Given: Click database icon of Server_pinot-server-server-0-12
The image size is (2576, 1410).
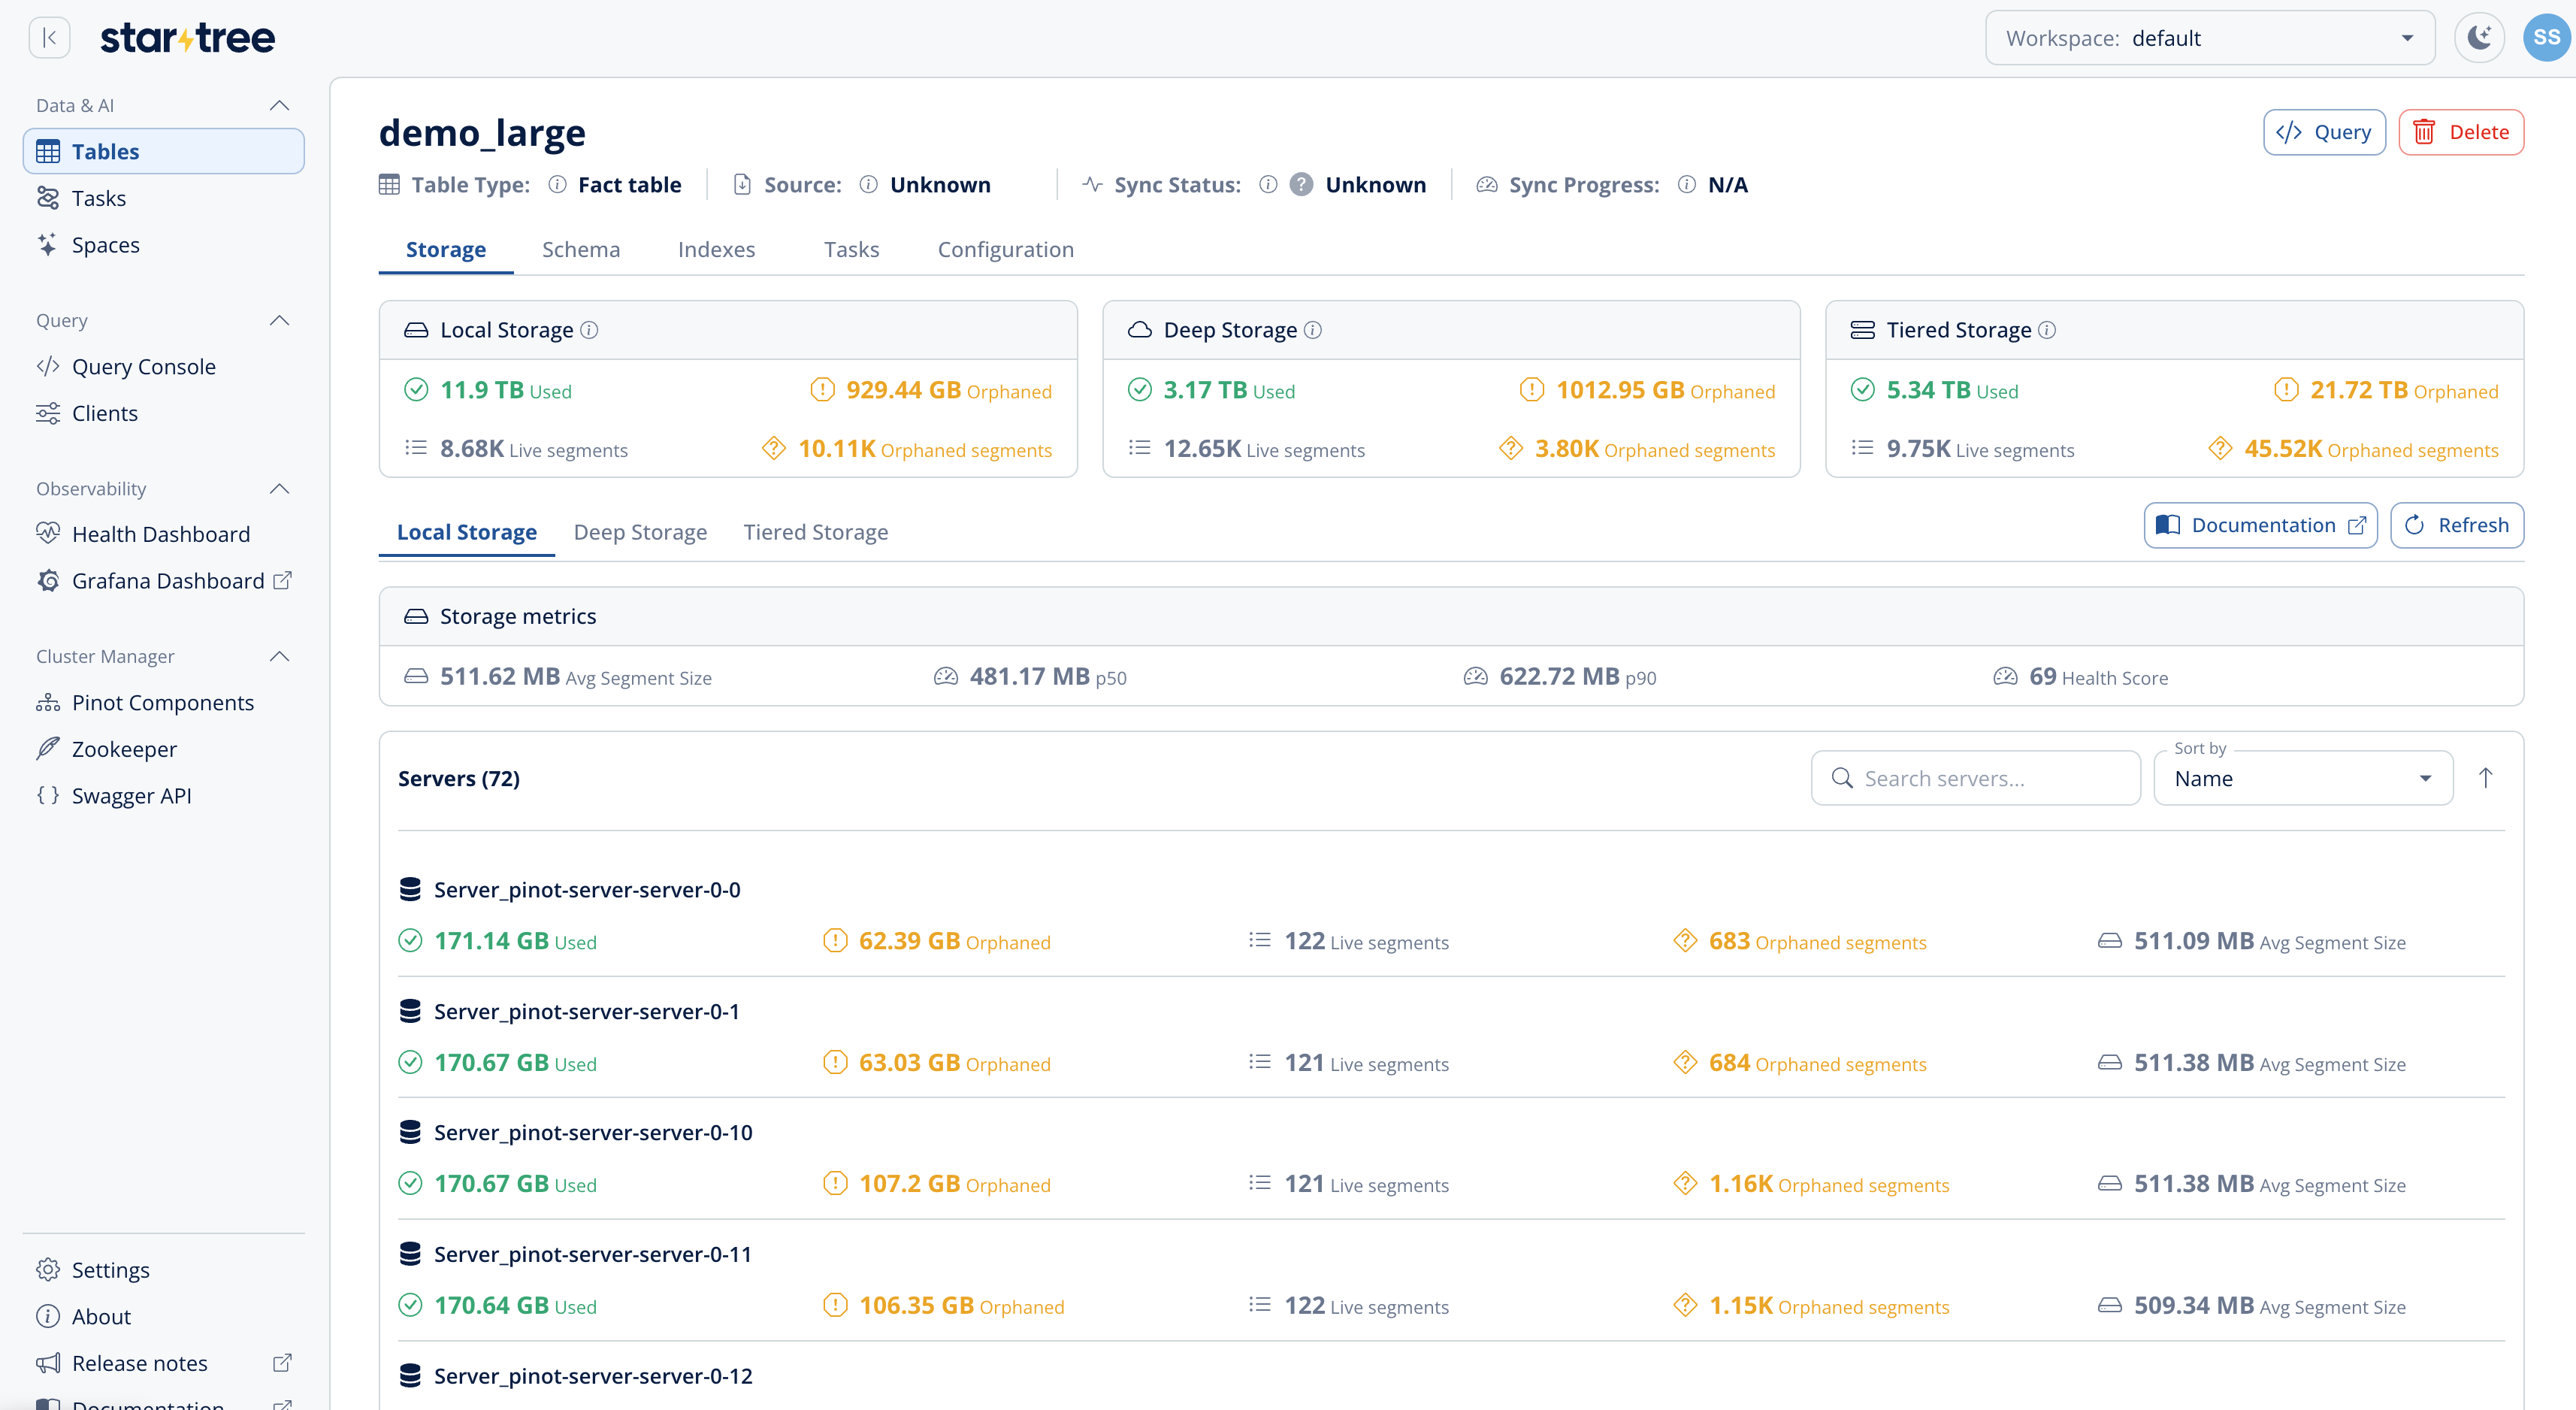Looking at the screenshot, I should click(x=410, y=1376).
